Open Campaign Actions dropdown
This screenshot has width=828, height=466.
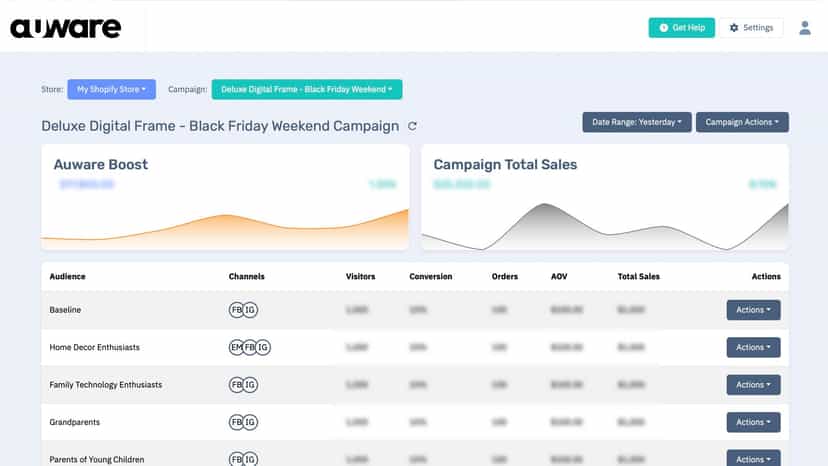[742, 122]
